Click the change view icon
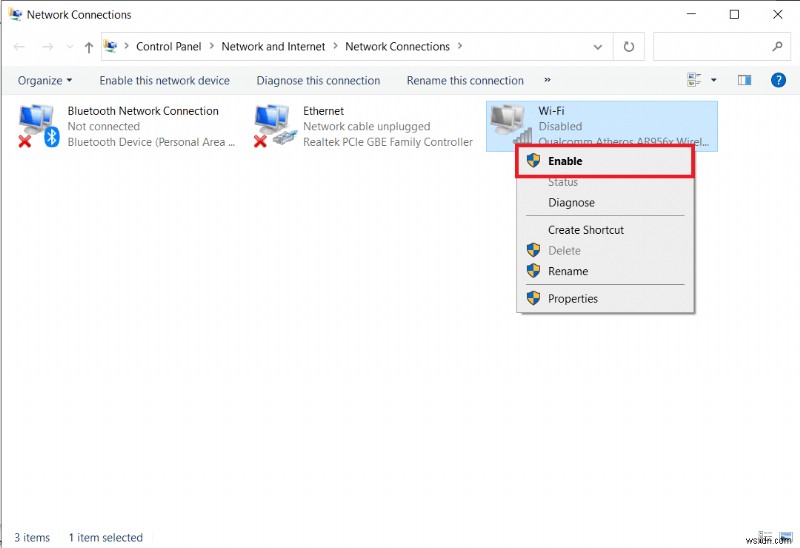 694,80
